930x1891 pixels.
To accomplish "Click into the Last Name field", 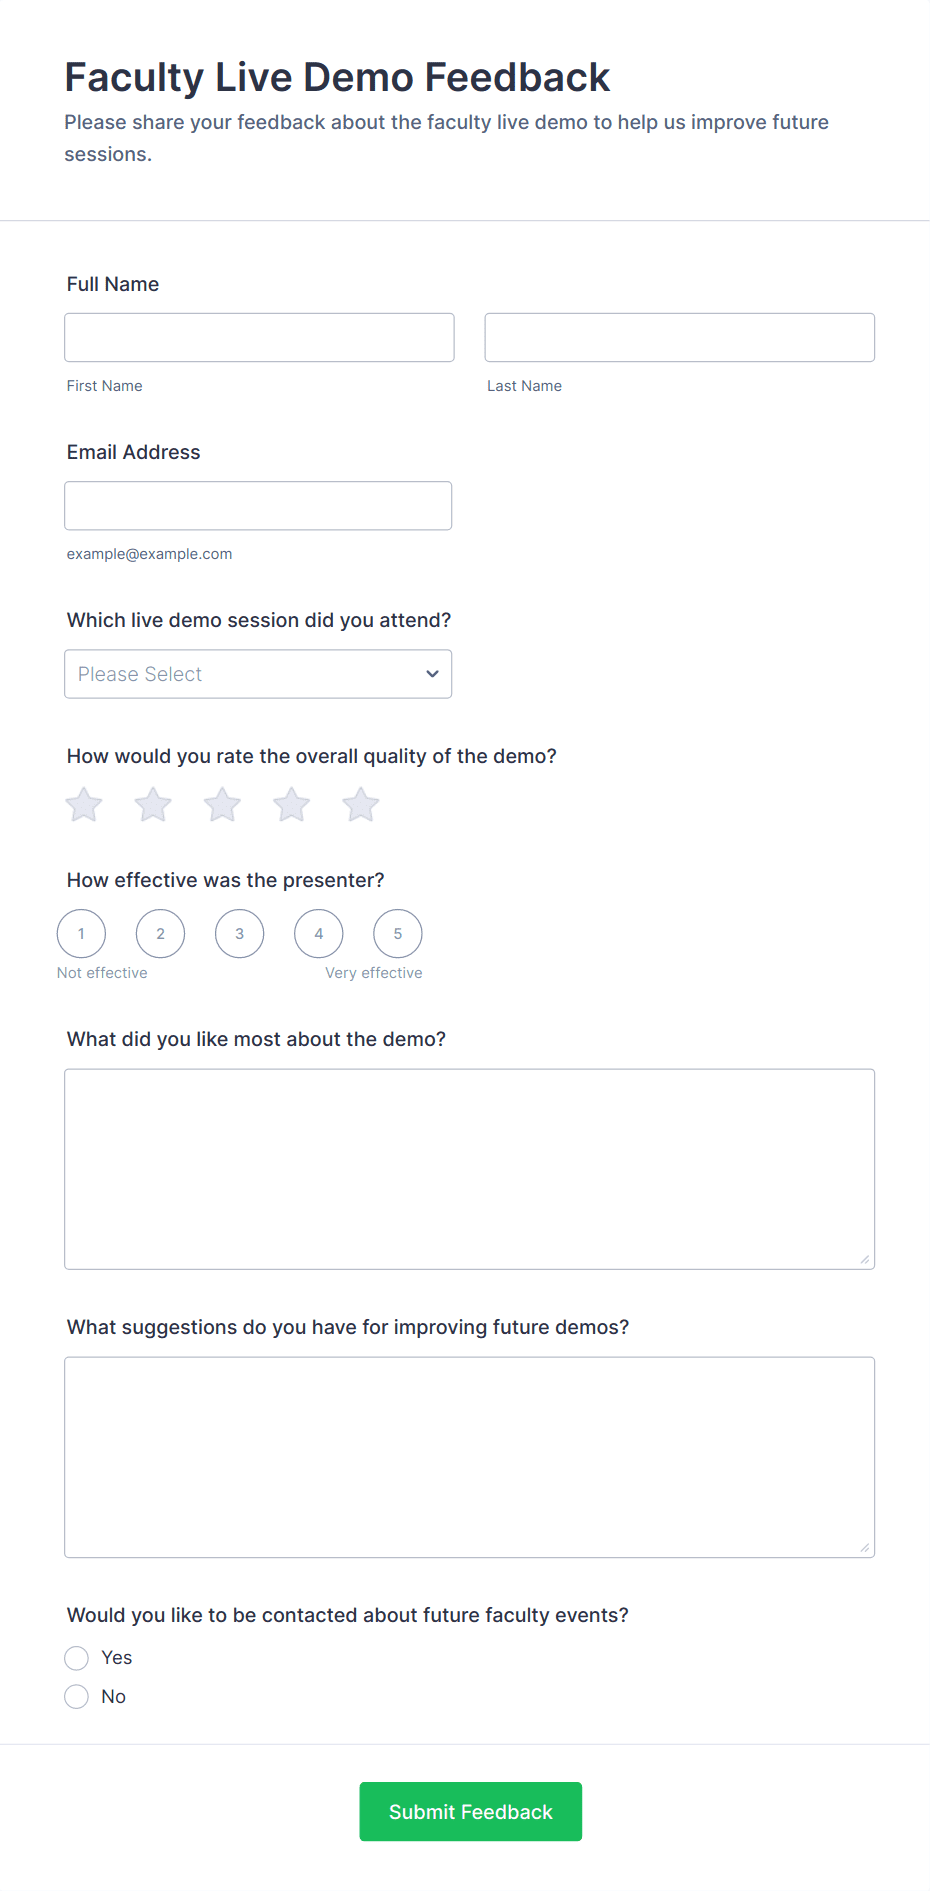I will [x=679, y=338].
